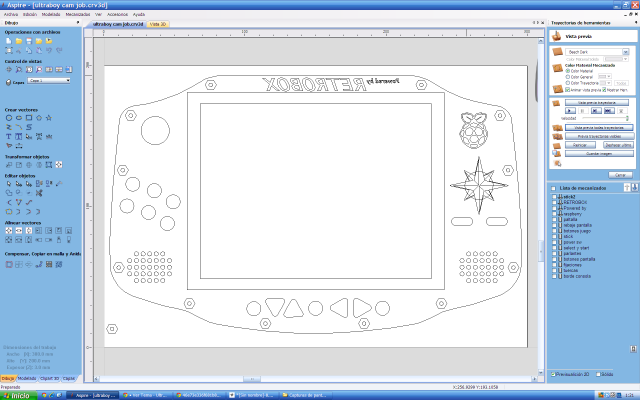This screenshot has height=400, width=640.
Task: Select the 'Color General' radio button
Action: (567, 77)
